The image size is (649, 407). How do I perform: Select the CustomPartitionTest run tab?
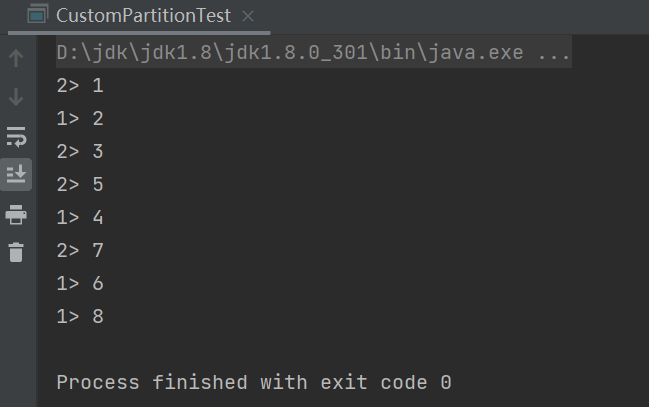[x=143, y=16]
